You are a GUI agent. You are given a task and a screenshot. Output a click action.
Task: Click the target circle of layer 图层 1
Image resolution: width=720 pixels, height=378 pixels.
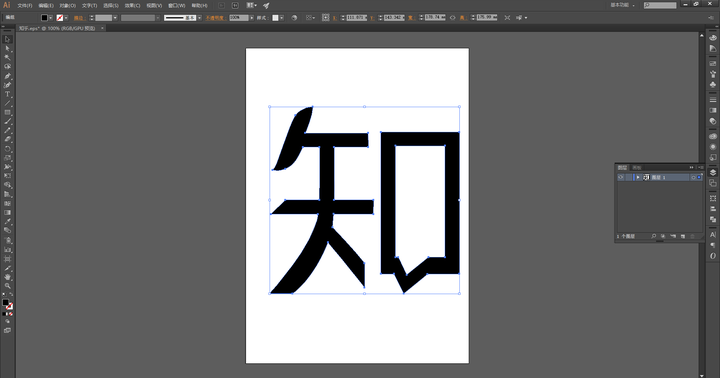tap(693, 177)
